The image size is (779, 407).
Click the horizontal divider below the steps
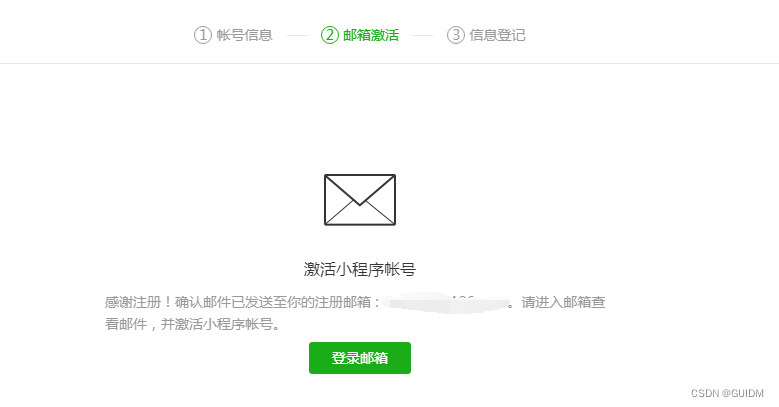390,63
